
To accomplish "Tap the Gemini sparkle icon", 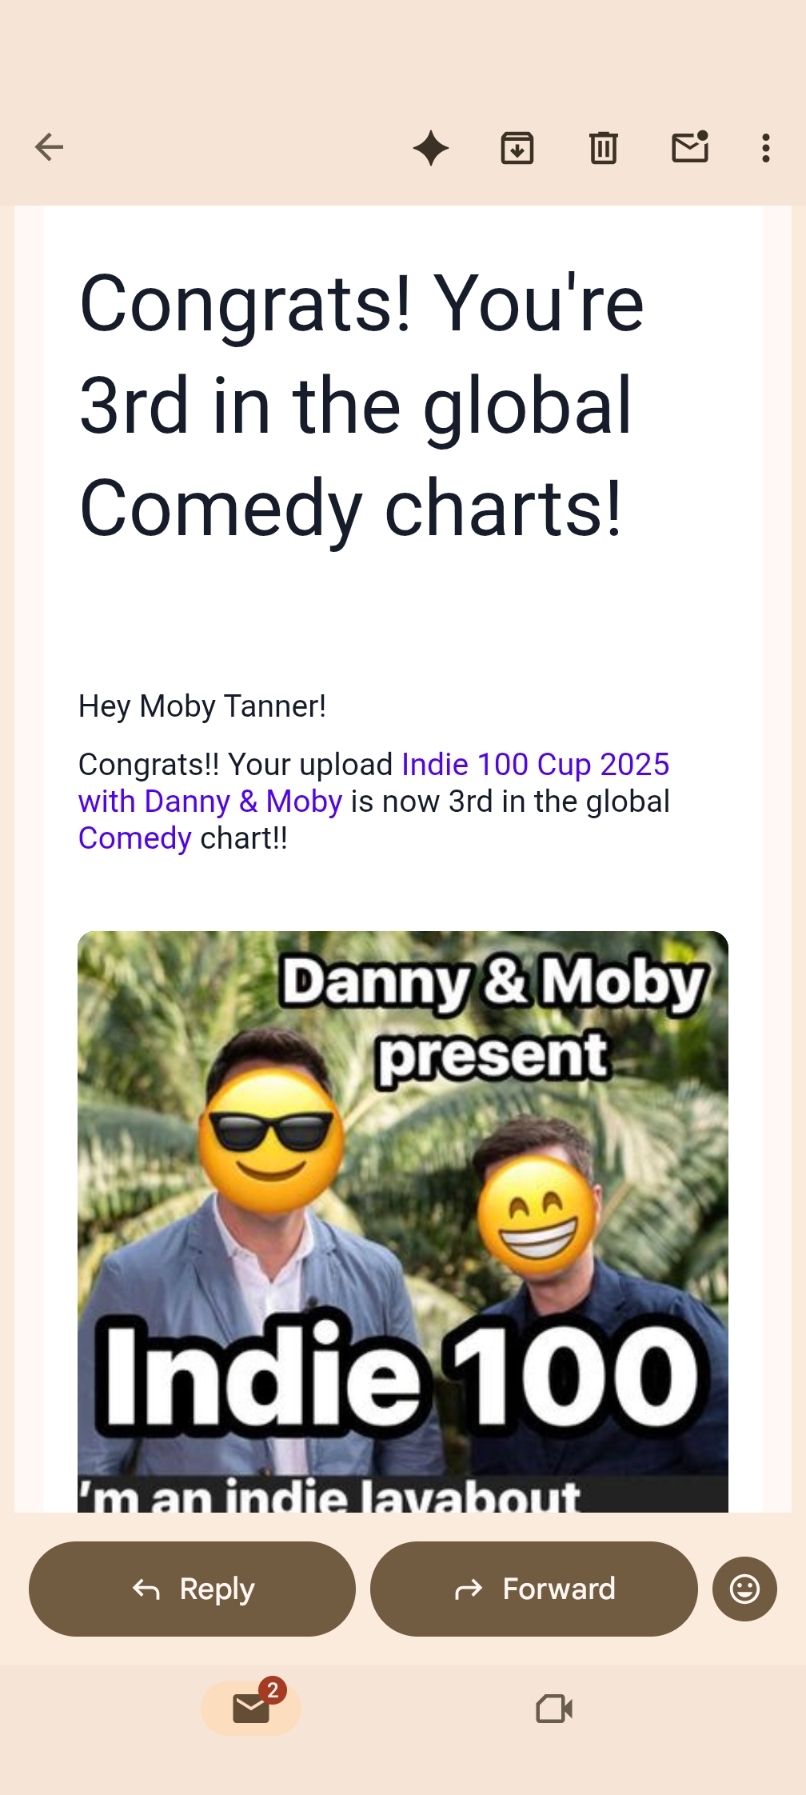I will coord(431,149).
